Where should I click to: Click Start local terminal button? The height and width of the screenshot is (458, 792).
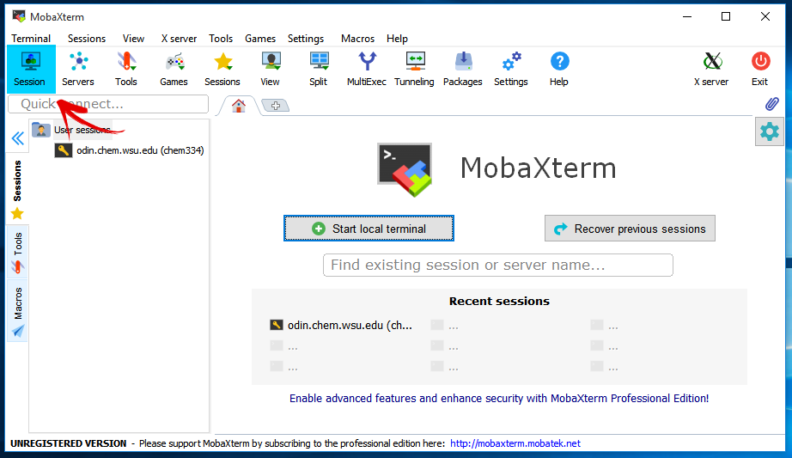click(368, 229)
